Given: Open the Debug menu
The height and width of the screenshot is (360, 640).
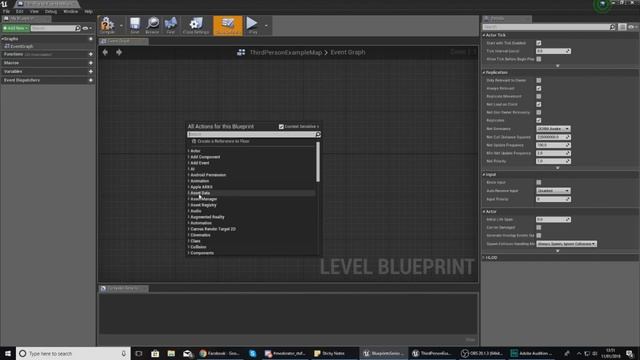Looking at the screenshot, I should tap(51, 11).
